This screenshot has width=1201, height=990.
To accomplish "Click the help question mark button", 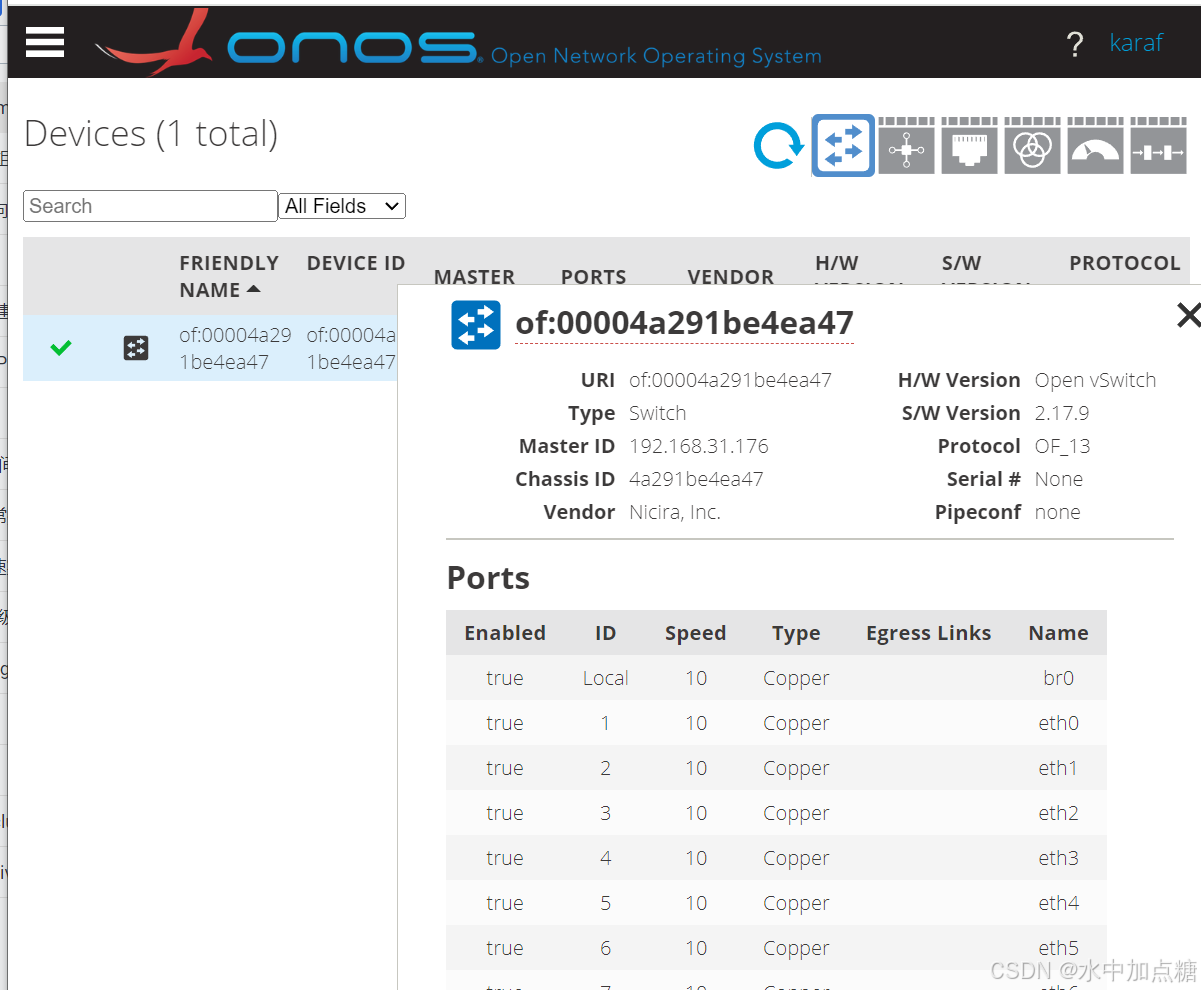I will (1075, 44).
